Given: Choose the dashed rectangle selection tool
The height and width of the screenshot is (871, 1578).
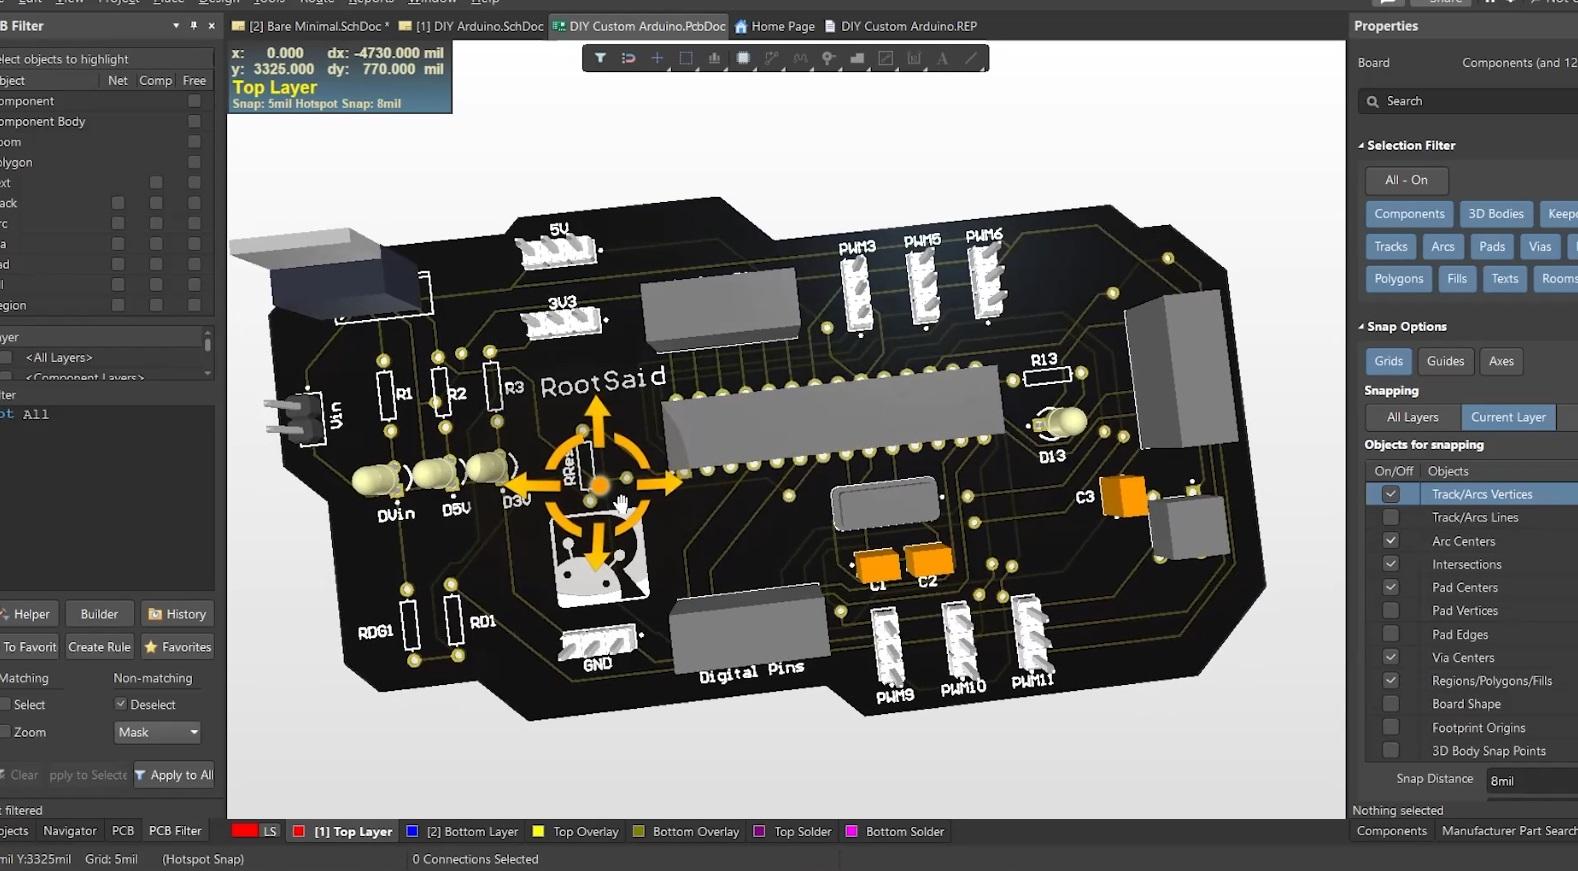Looking at the screenshot, I should point(686,58).
